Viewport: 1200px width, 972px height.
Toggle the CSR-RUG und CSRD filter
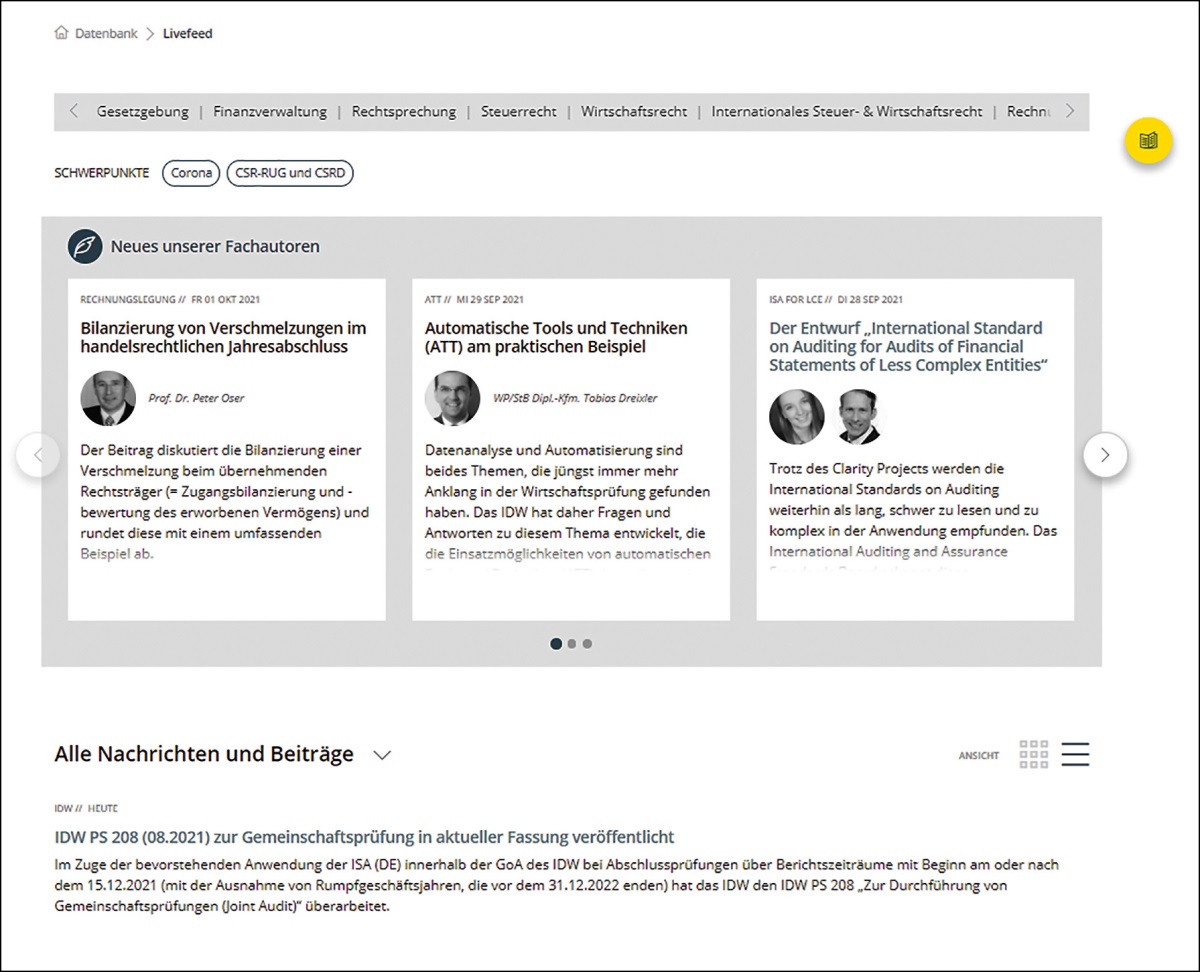coord(290,173)
